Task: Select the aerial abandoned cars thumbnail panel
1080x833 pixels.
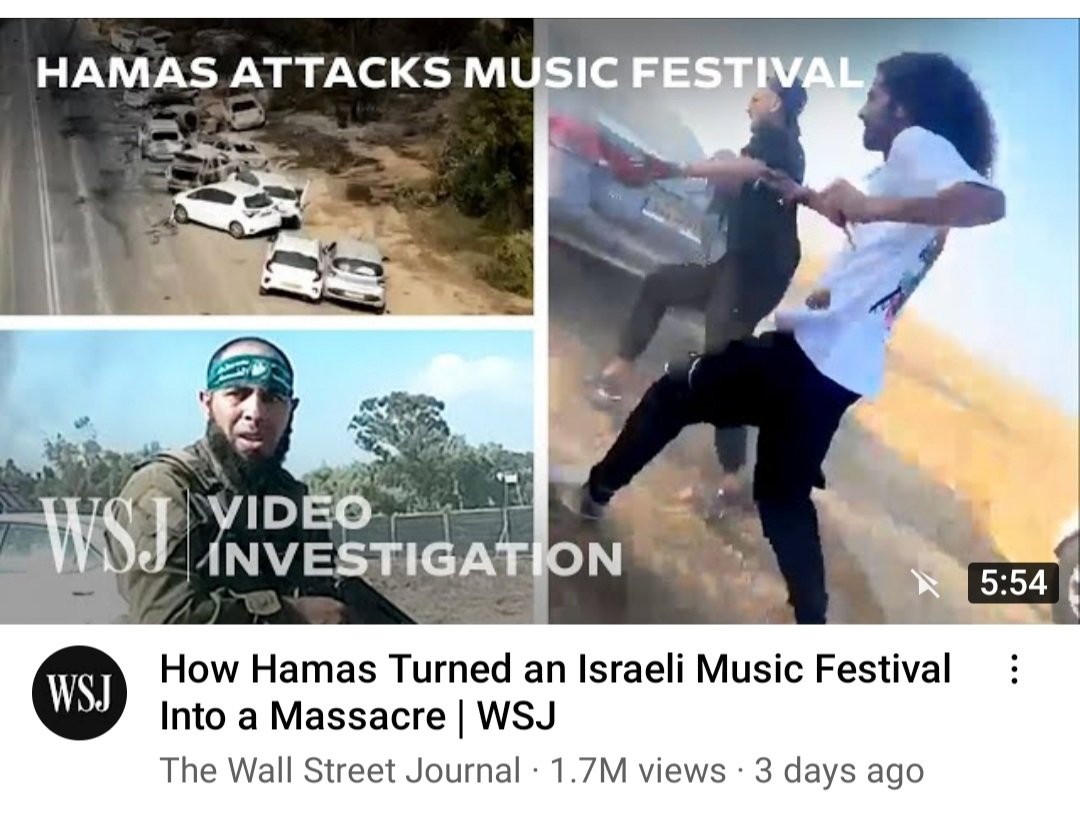Action: coord(267,167)
